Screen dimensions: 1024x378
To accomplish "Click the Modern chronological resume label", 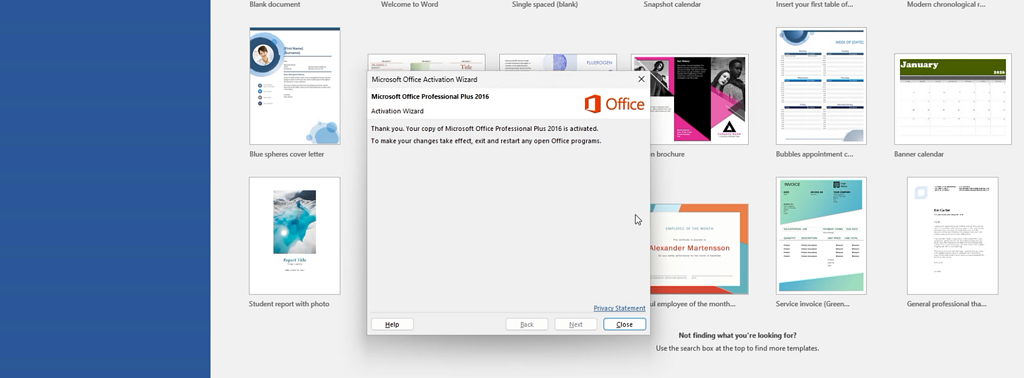I will [946, 4].
